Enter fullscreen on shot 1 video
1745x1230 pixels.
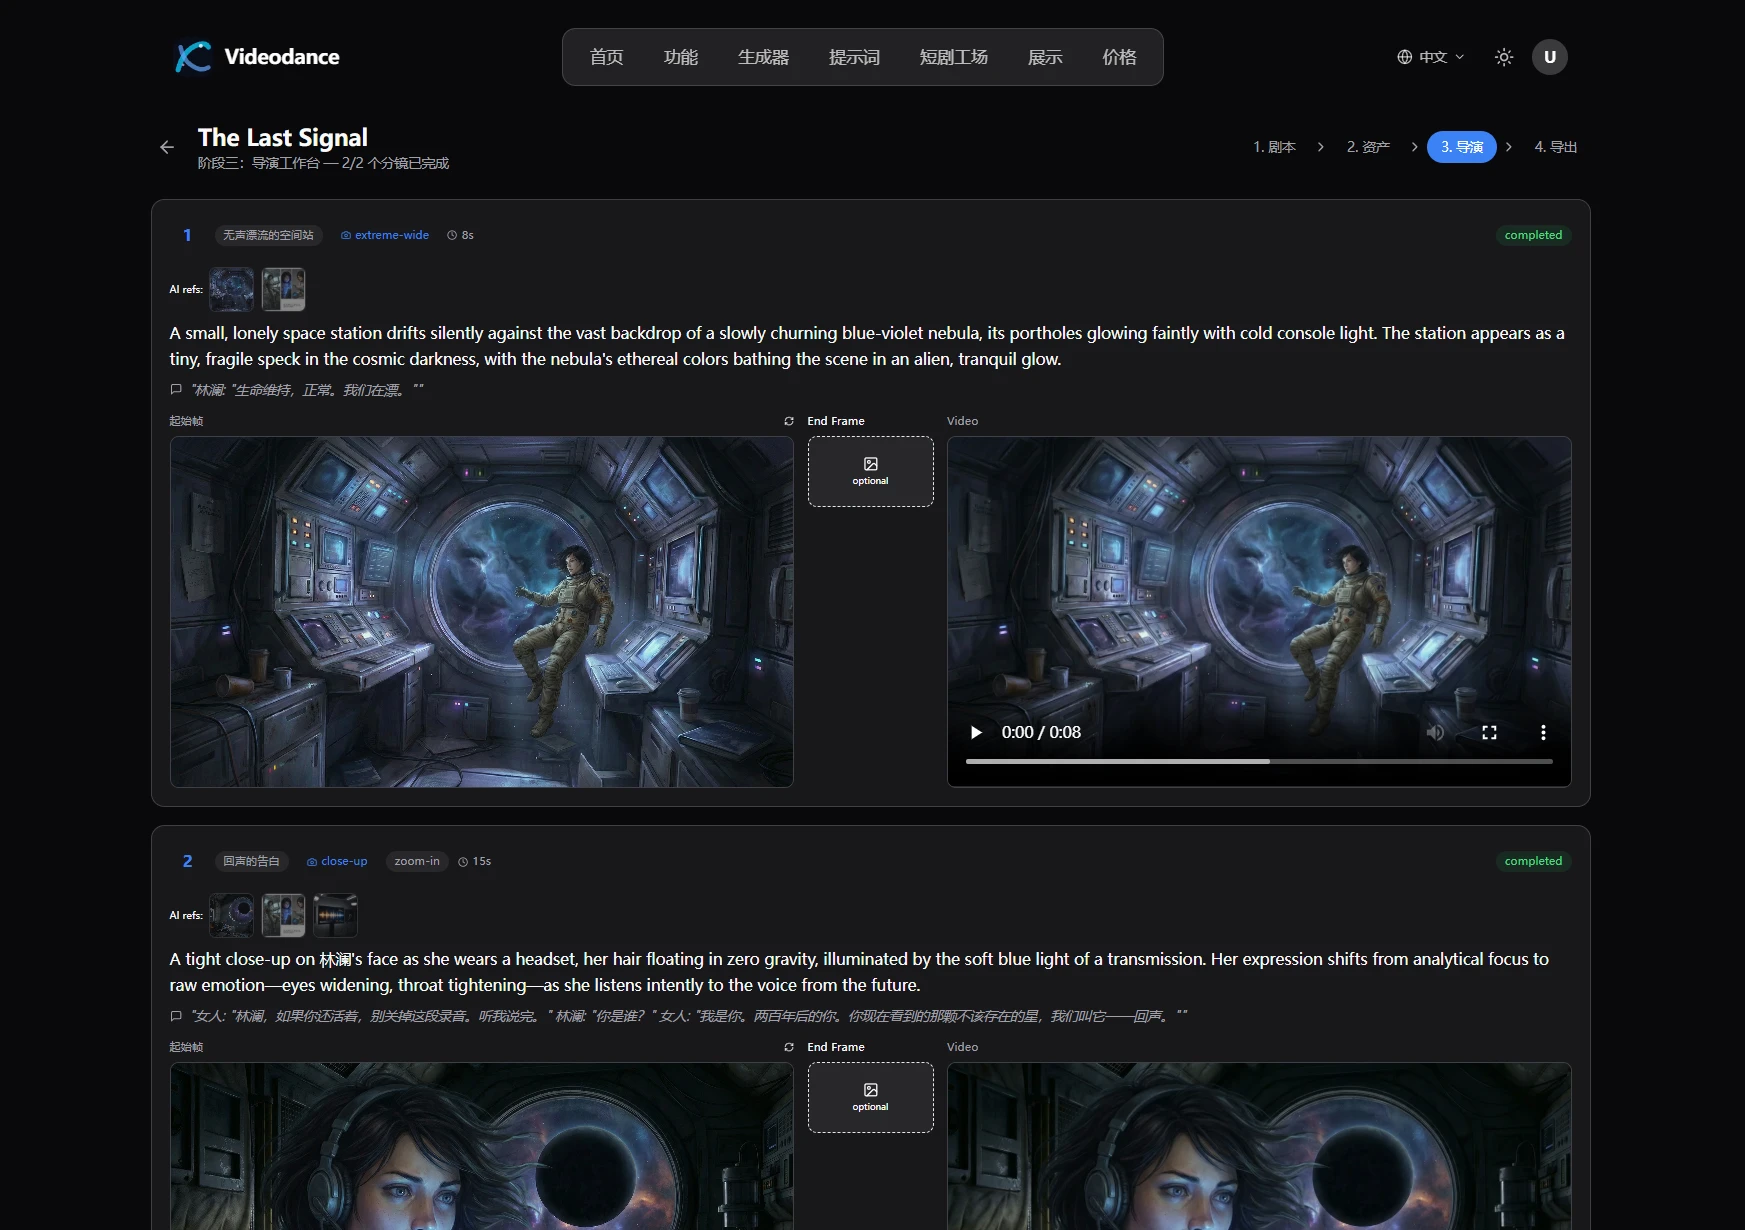[x=1489, y=732]
